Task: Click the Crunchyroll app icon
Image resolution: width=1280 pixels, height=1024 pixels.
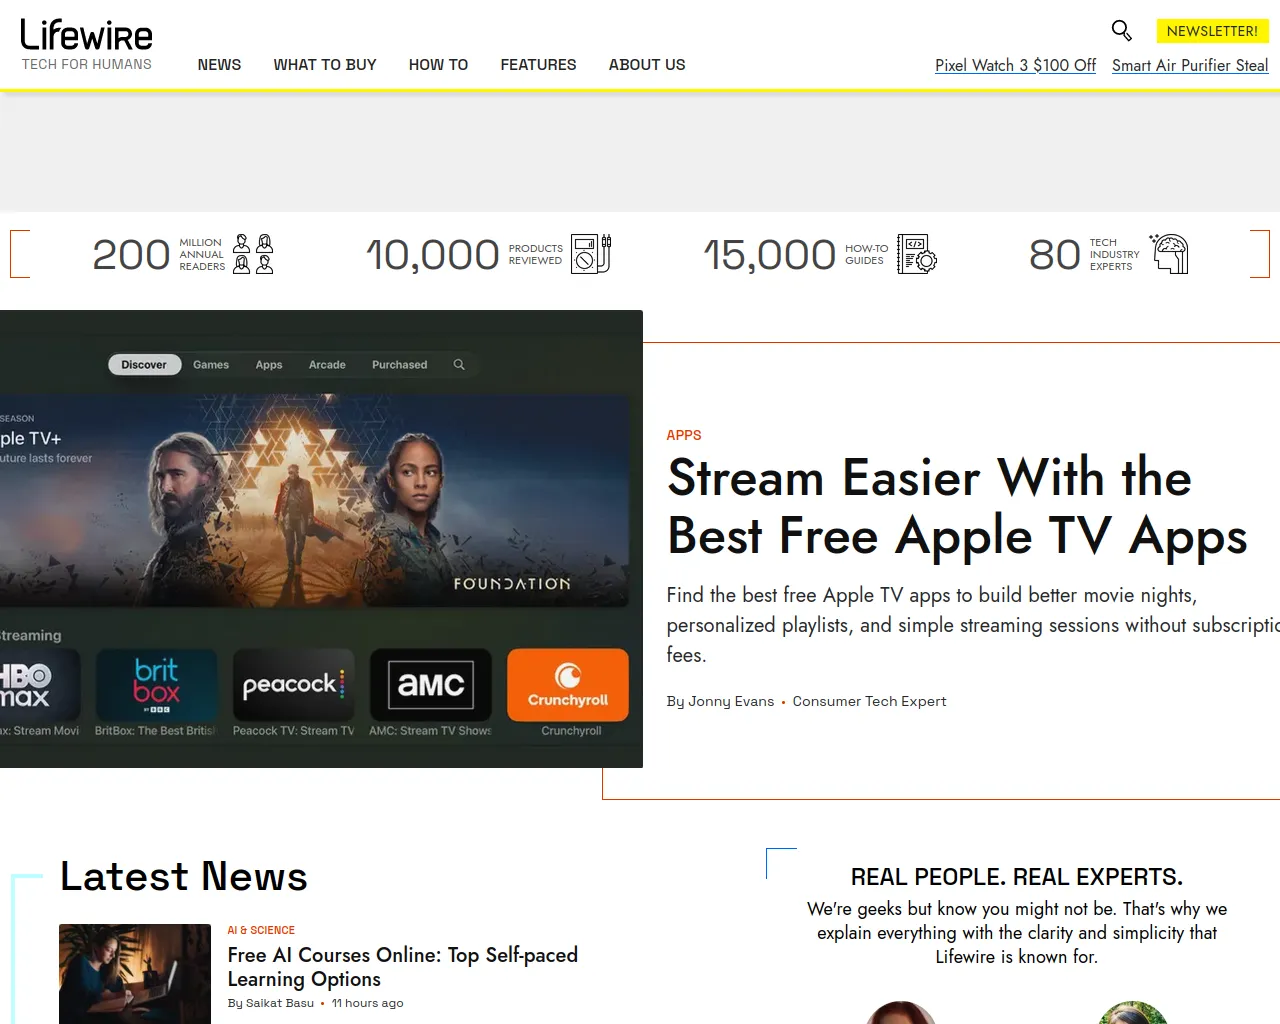Action: click(568, 685)
